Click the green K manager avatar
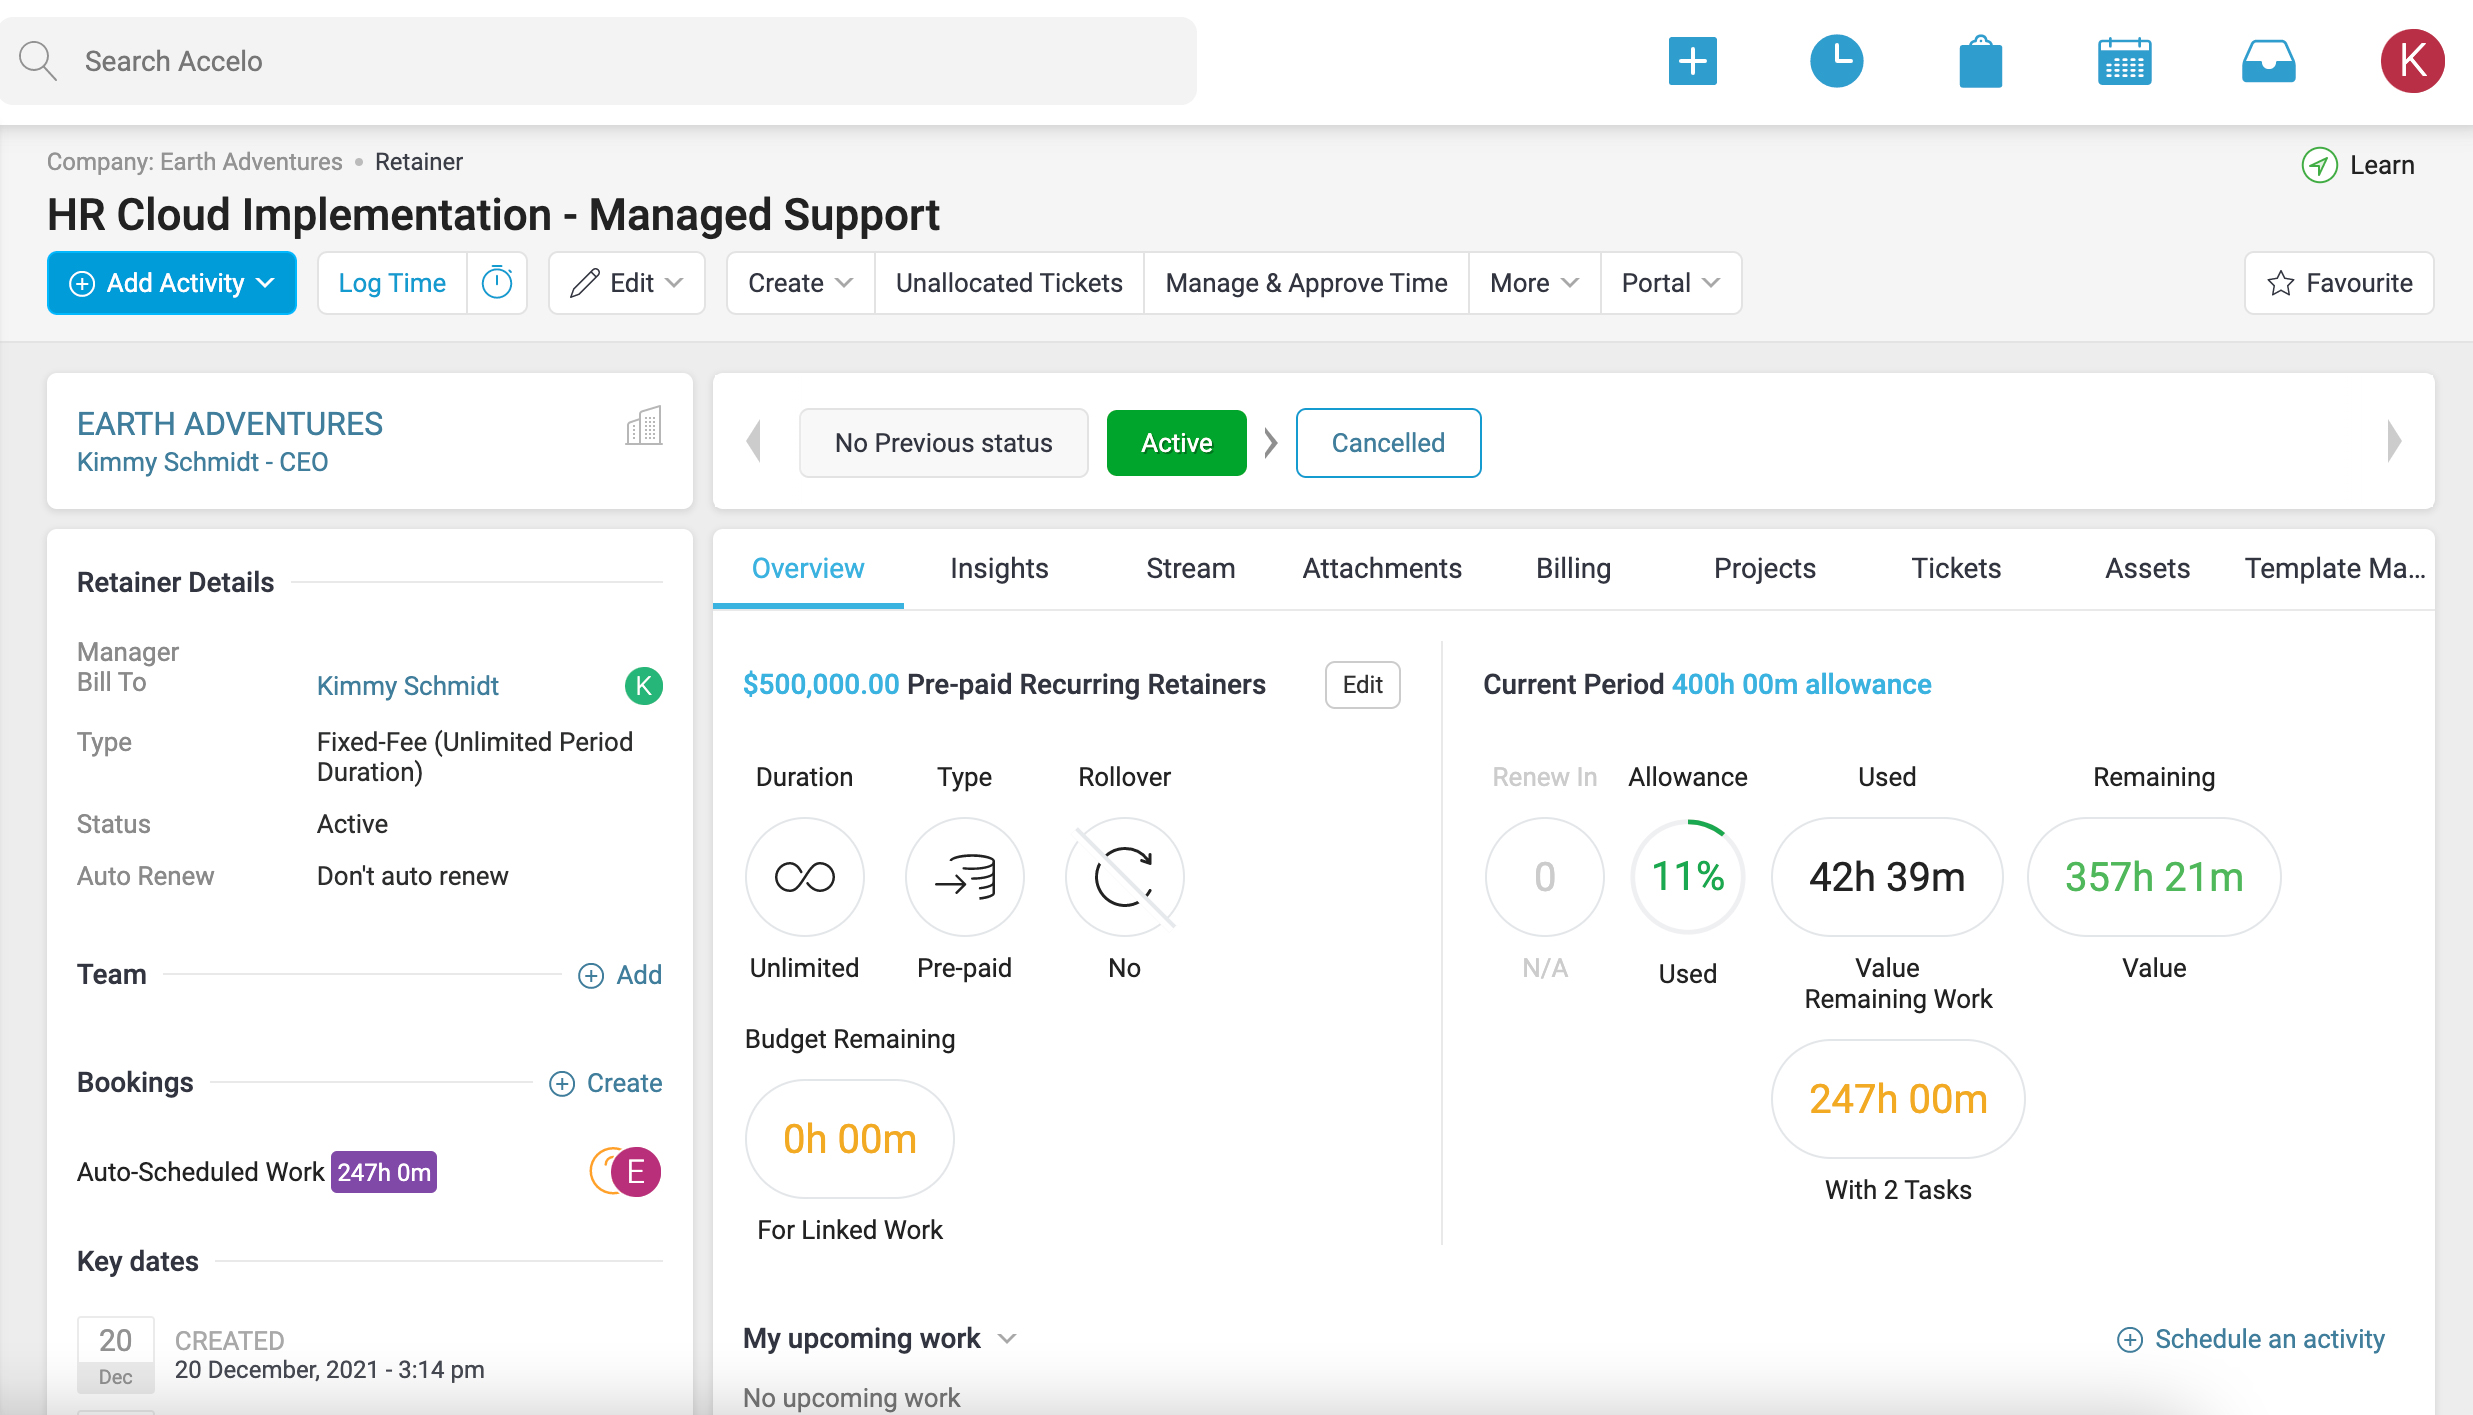The image size is (2473, 1415). 644,686
